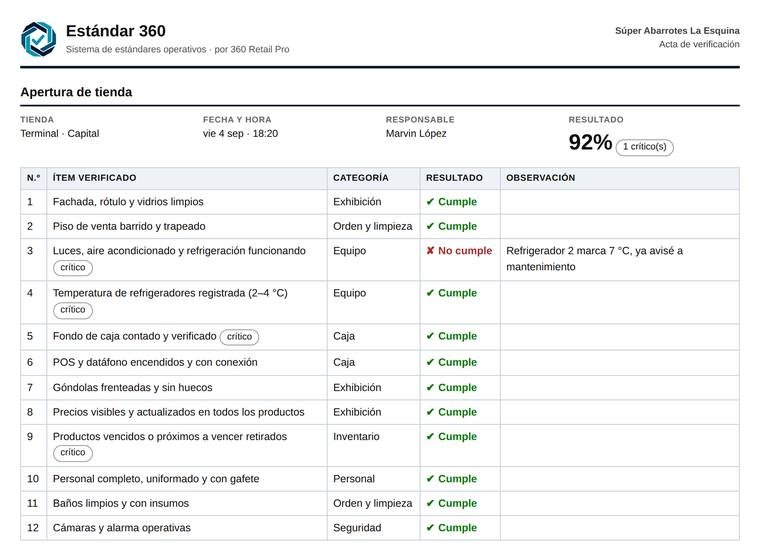
Task: Click the 92% result score
Action: coord(590,142)
